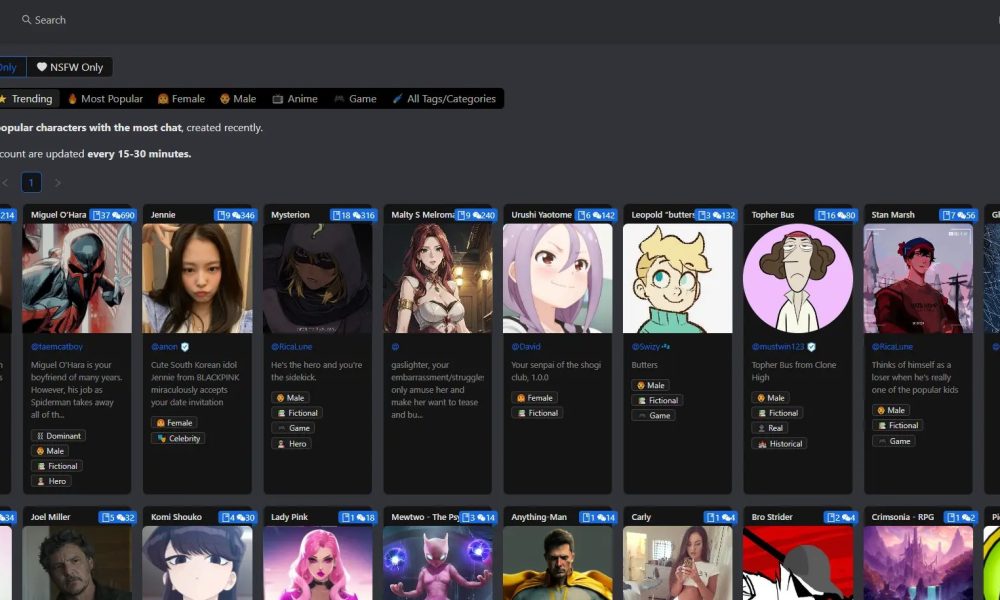Click Game tag on Mysterion card
The width and height of the screenshot is (1000, 600).
tap(293, 428)
